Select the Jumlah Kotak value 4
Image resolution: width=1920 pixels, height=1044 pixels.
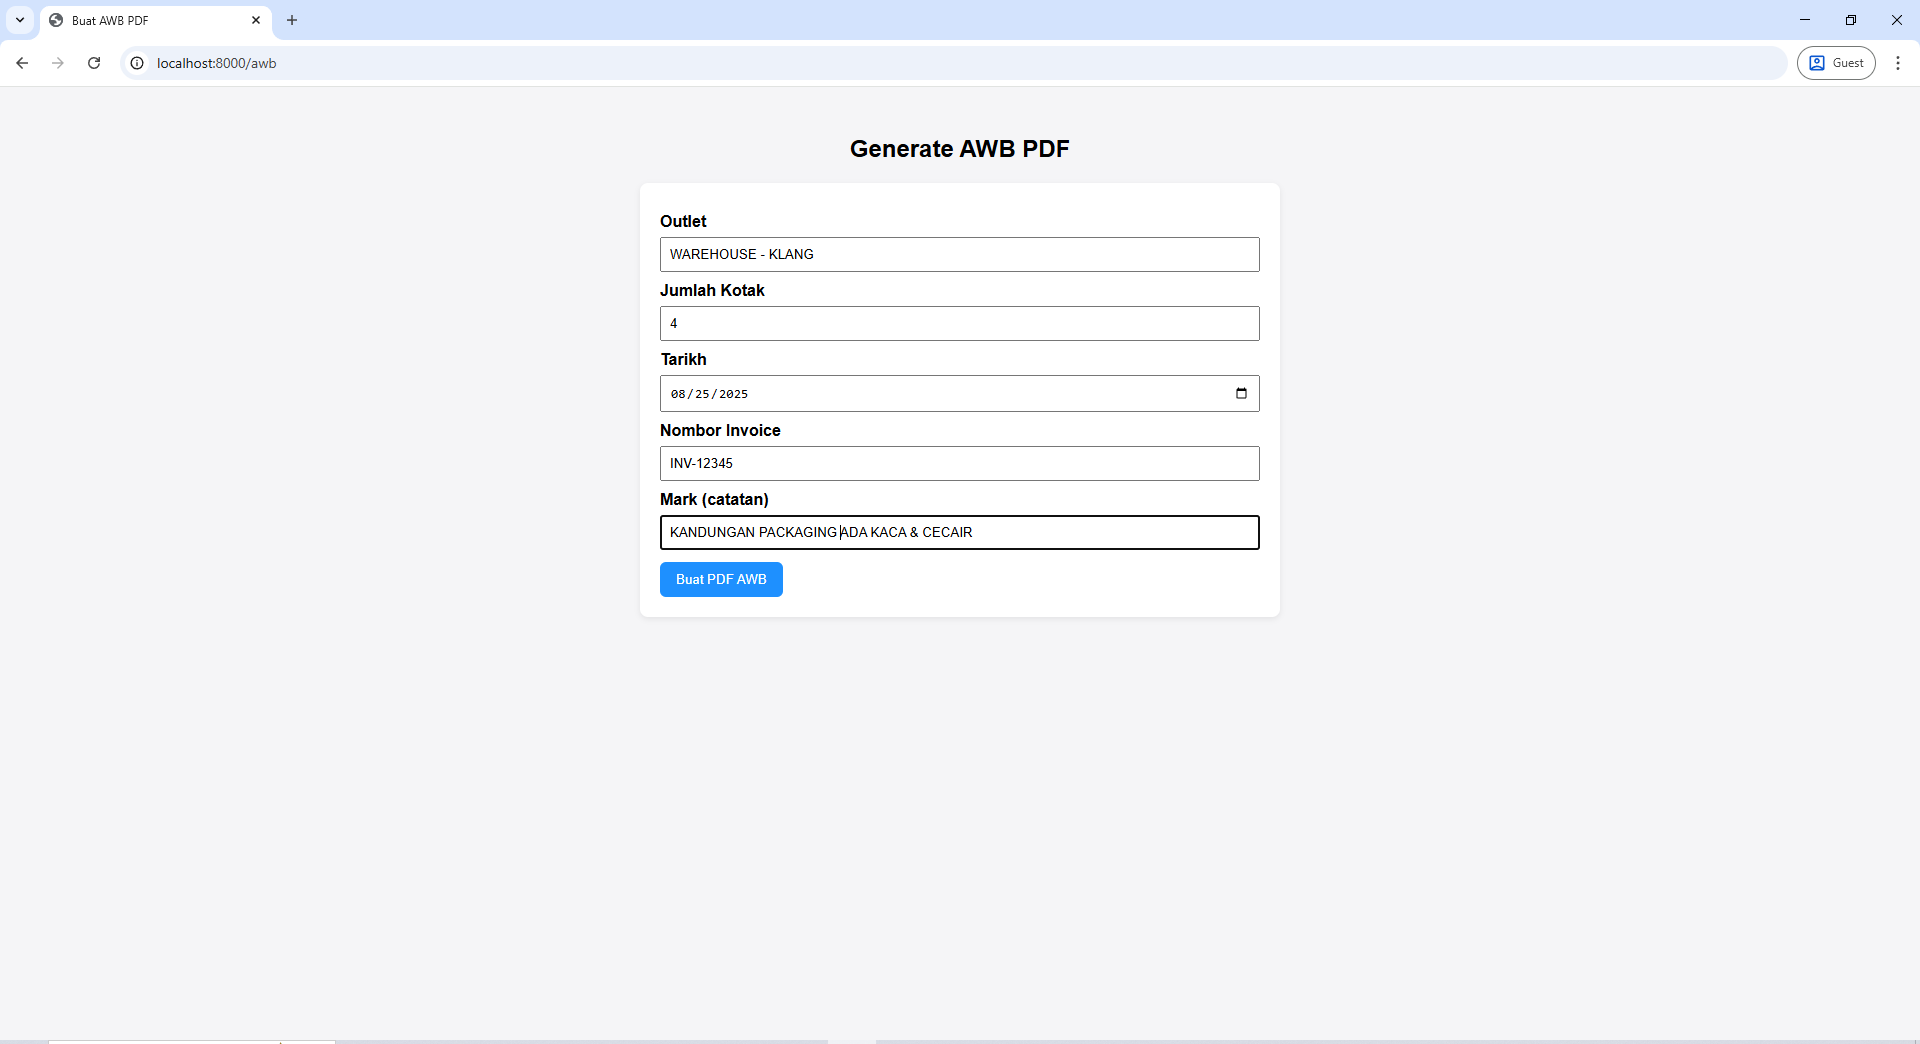click(x=959, y=323)
